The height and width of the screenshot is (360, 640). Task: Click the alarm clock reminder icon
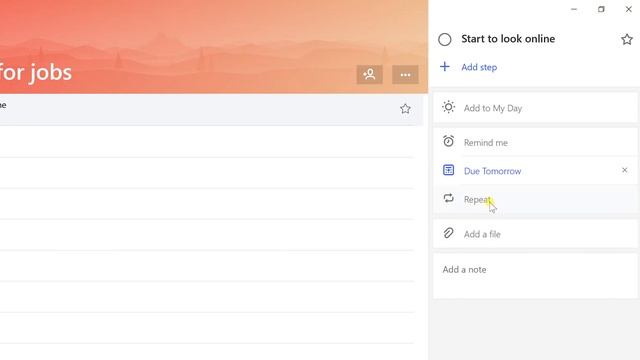tap(448, 141)
